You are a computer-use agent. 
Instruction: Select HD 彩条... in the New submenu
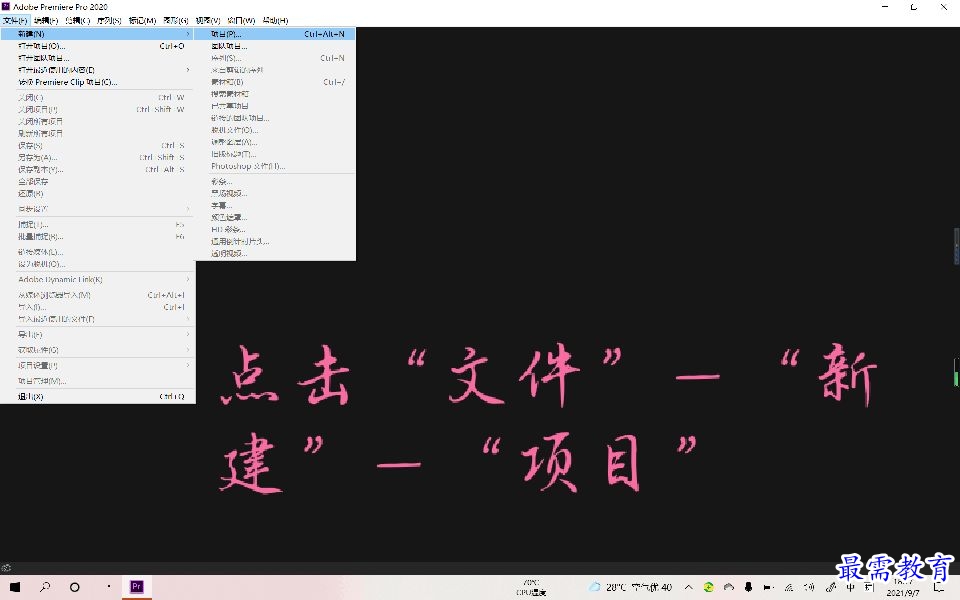click(275, 229)
